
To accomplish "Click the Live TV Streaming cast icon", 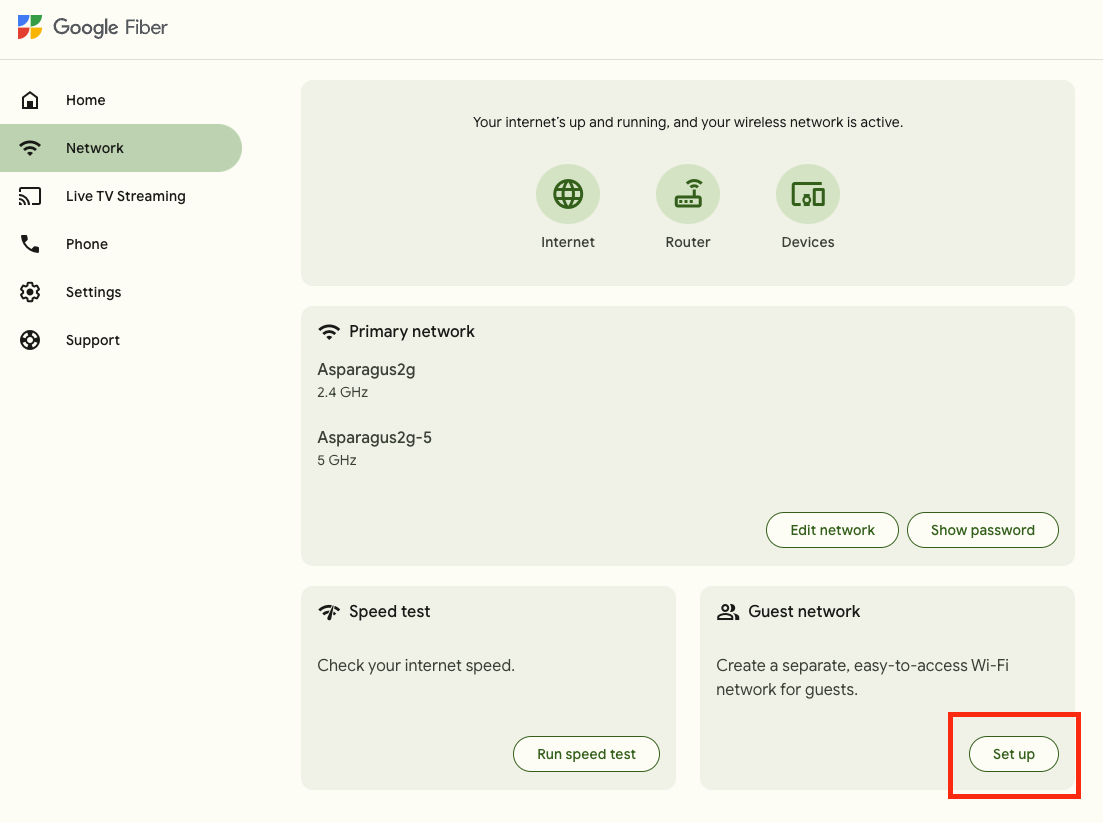I will 30,196.
